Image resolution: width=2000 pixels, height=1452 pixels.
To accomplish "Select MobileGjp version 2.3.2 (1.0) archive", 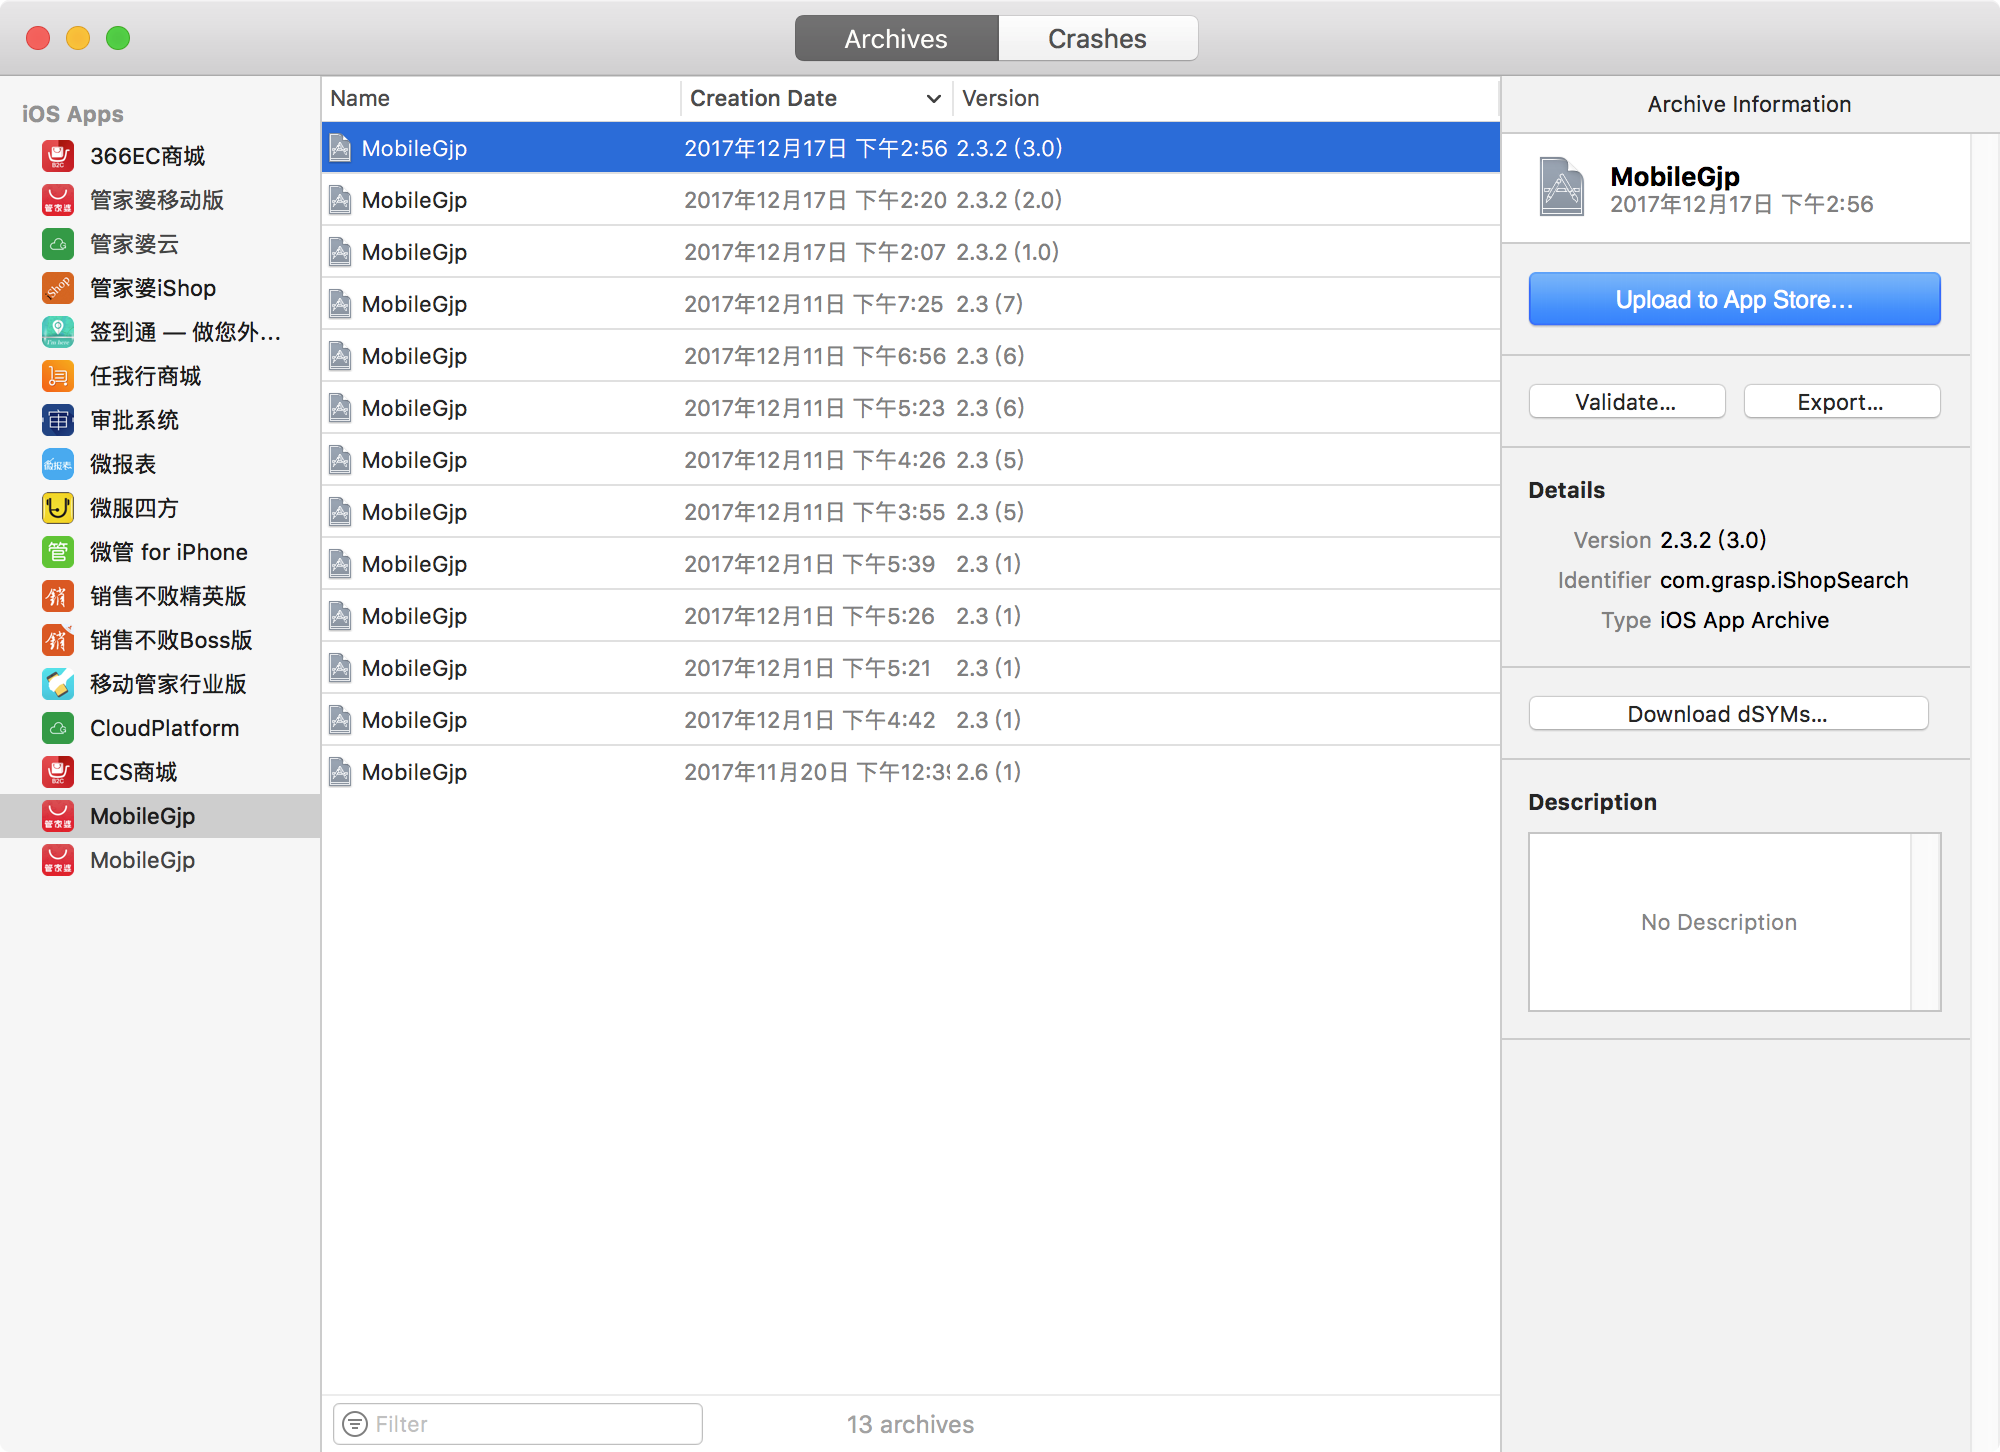I will click(x=907, y=252).
